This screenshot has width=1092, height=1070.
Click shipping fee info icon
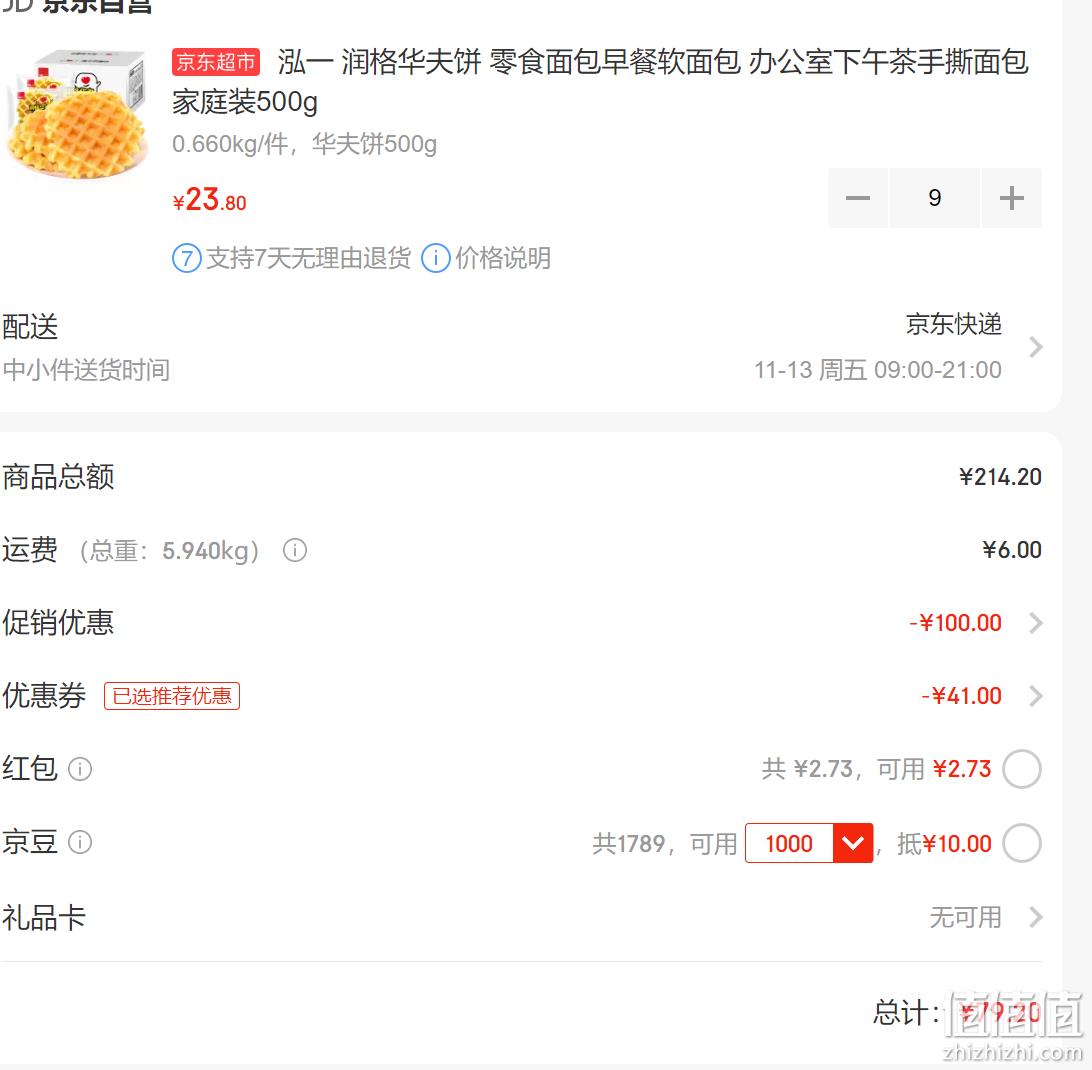click(x=295, y=550)
